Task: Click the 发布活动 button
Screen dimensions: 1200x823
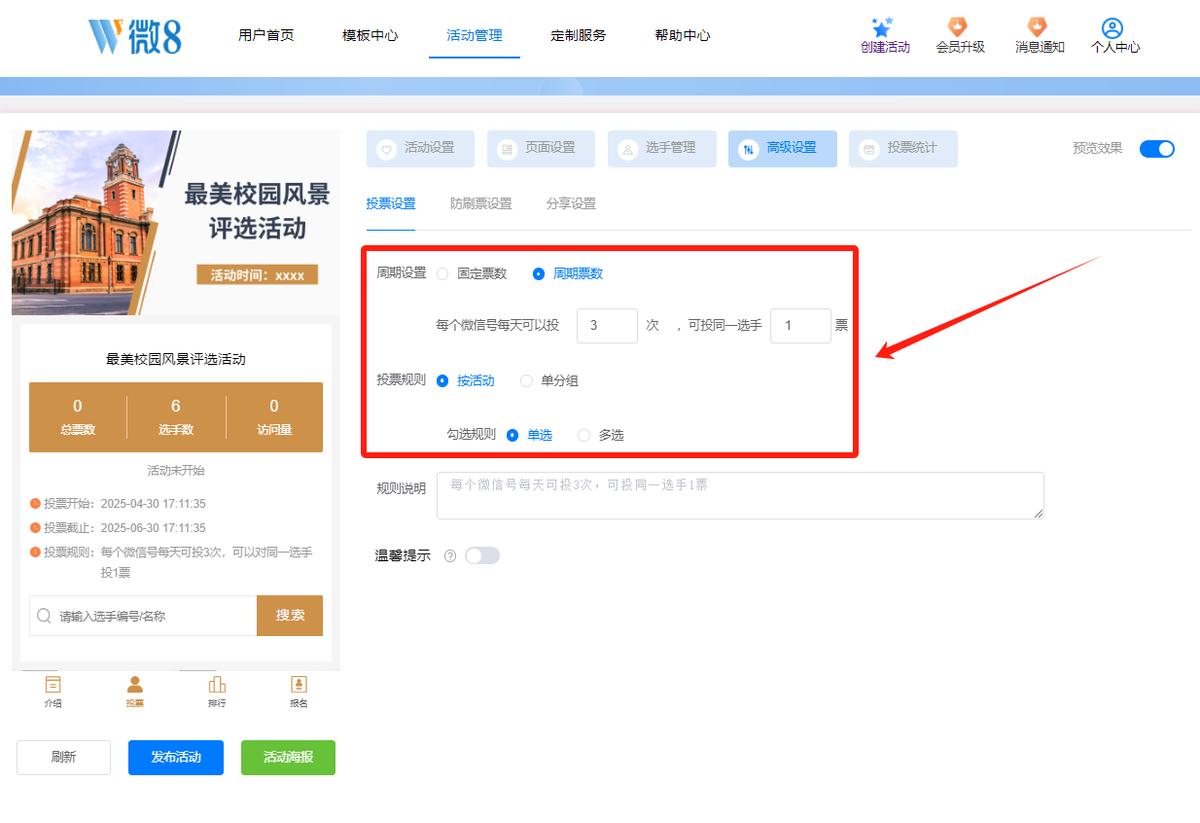Action: point(176,758)
